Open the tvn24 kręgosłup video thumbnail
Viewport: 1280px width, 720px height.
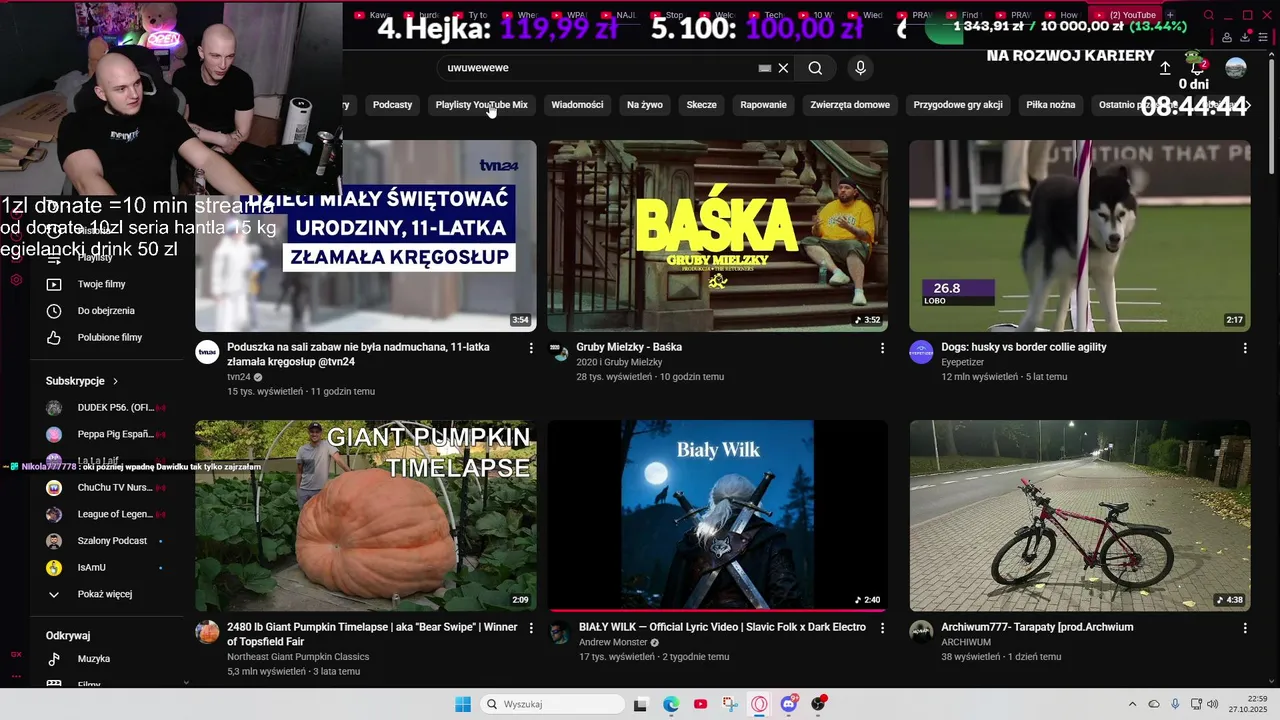366,236
